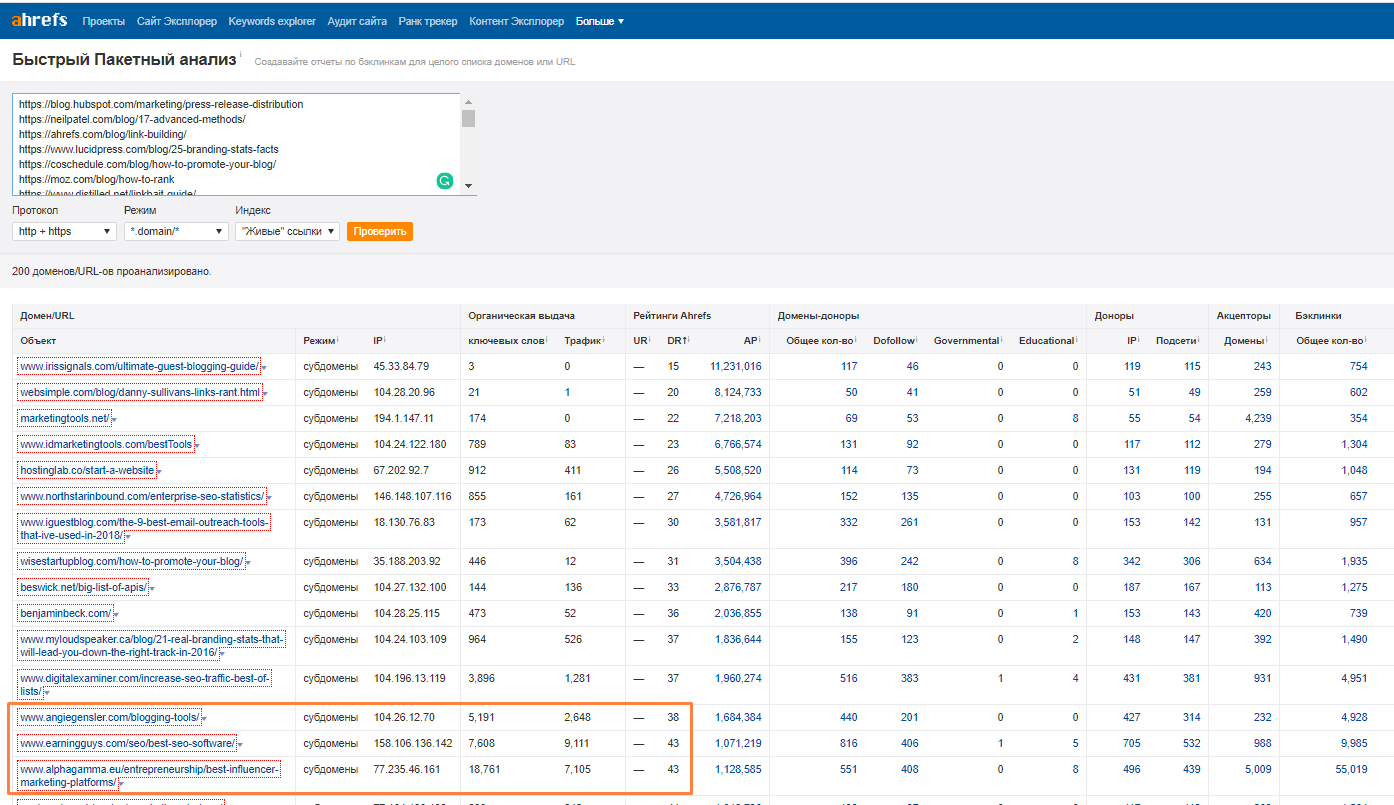1394x805 pixels.
Task: Open link www.alphagamma.eu best-influencer-marketing-platforms
Action: pyautogui.click(x=149, y=776)
